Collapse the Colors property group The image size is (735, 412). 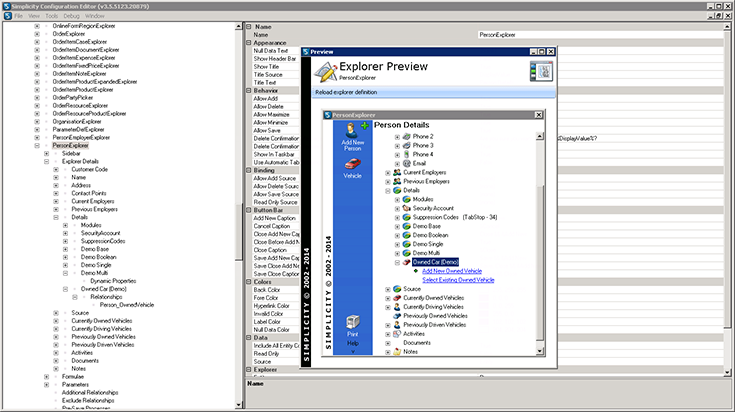249,282
